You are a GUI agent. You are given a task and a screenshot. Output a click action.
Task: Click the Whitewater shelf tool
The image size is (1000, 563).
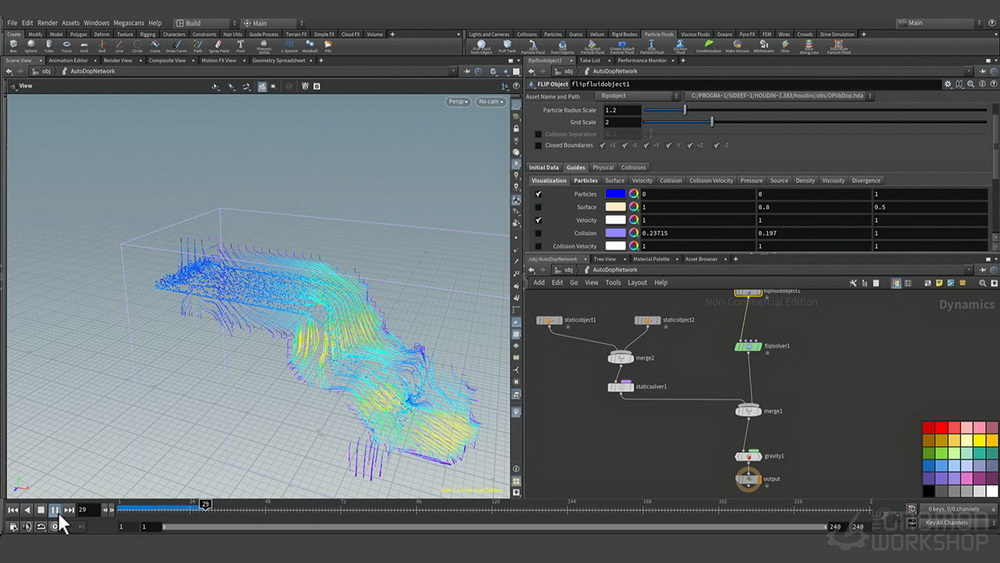click(763, 47)
